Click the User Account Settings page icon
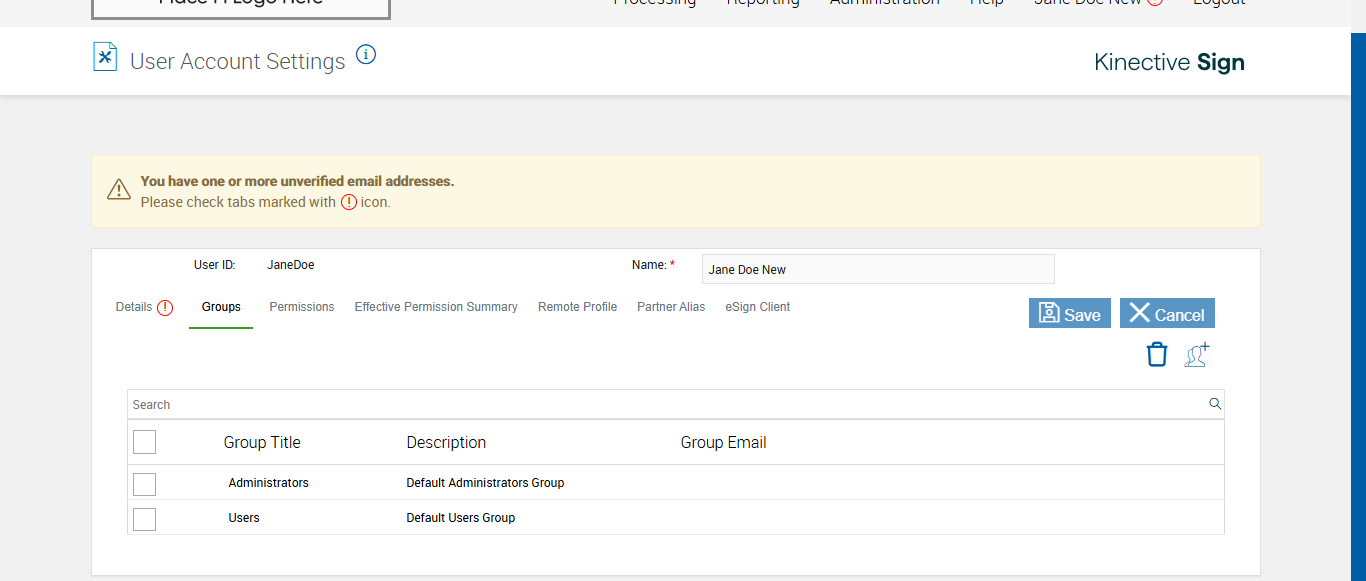 (x=105, y=57)
